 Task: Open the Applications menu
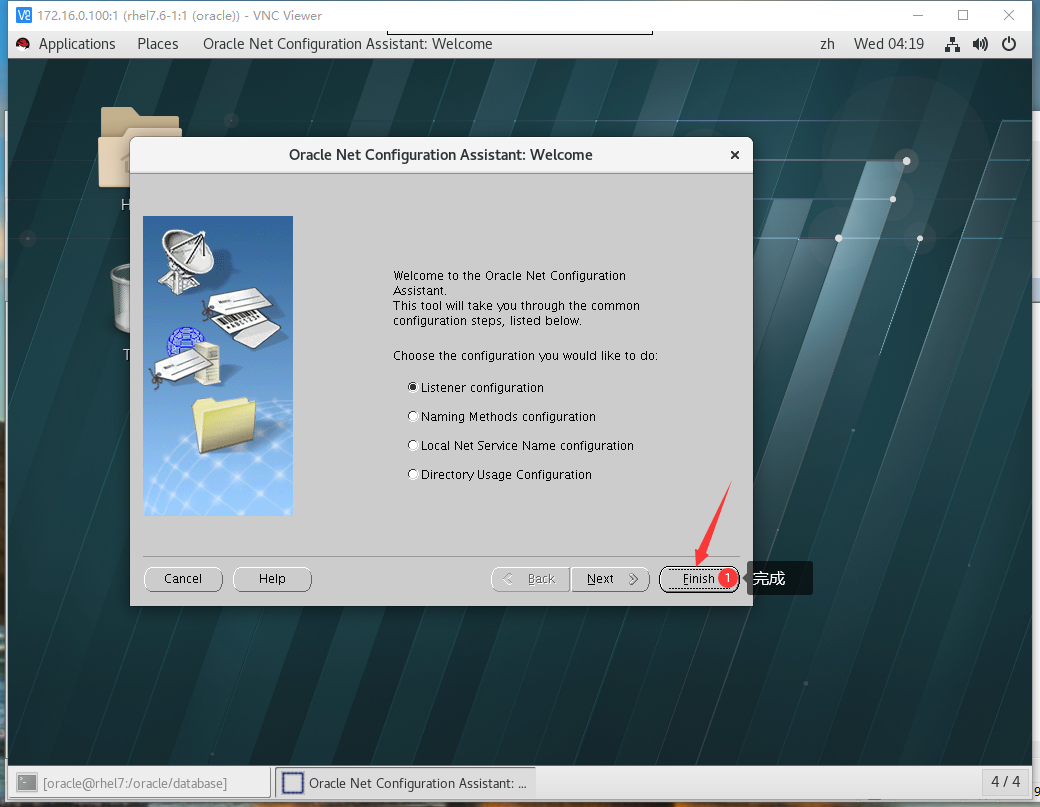[x=77, y=44]
